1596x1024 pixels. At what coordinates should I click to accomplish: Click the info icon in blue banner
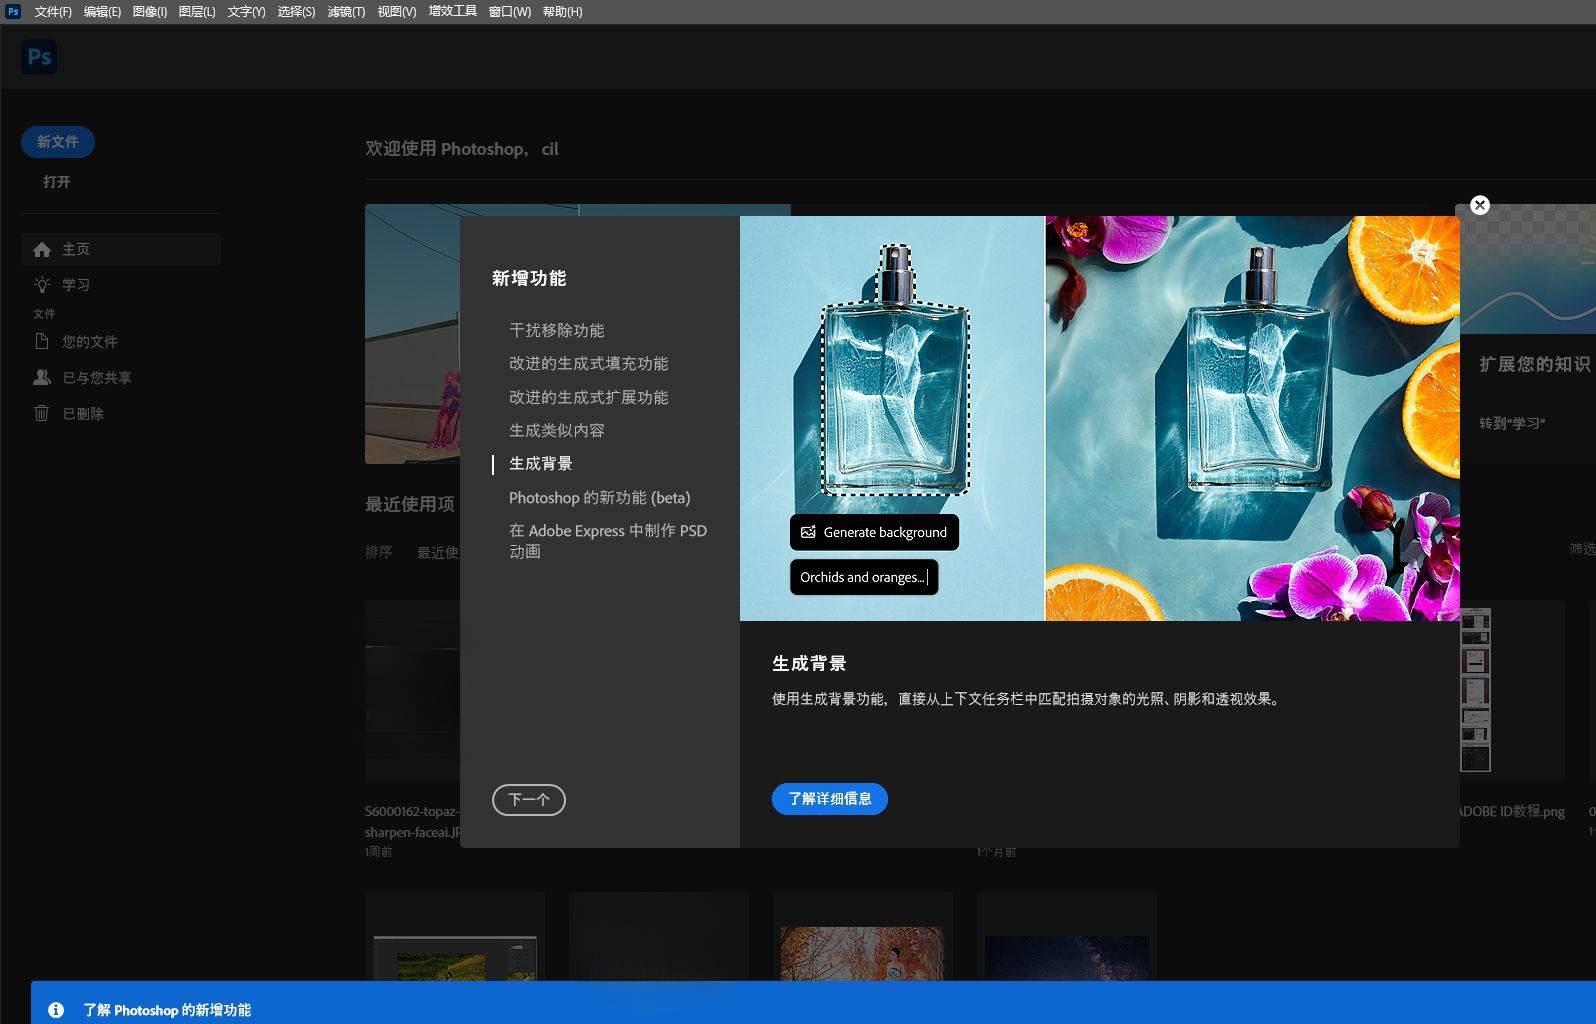pyautogui.click(x=56, y=1010)
